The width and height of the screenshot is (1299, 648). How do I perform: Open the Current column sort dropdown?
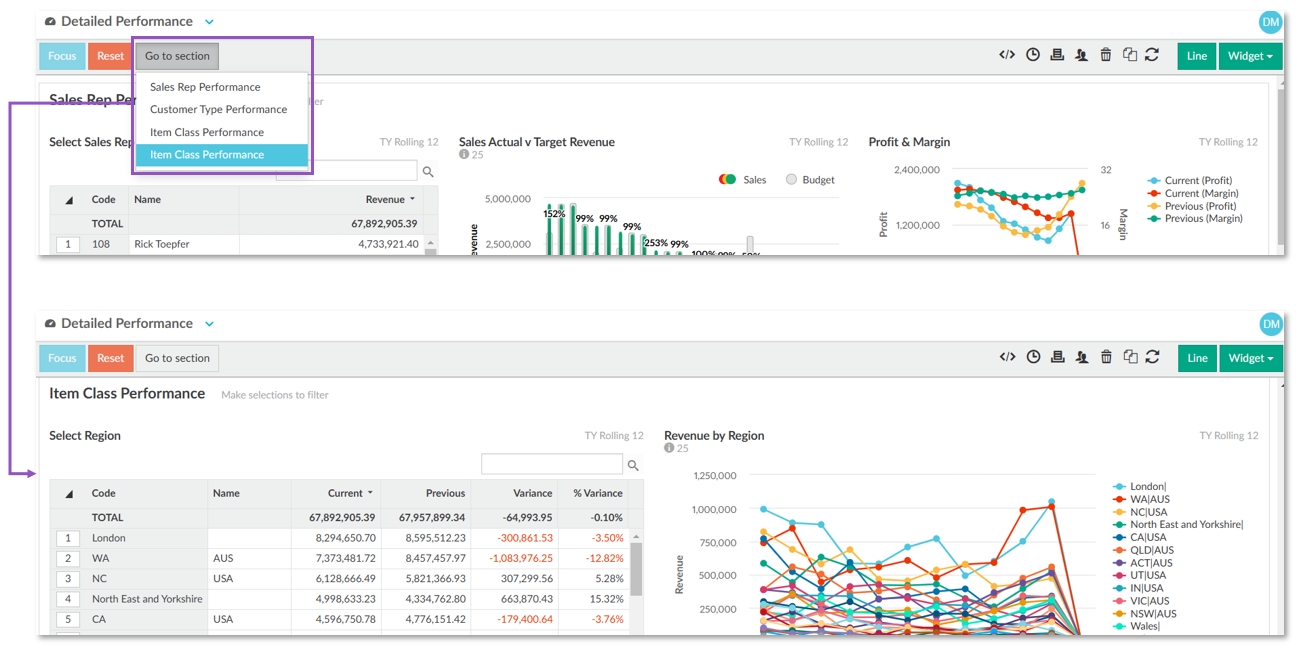(x=371, y=493)
